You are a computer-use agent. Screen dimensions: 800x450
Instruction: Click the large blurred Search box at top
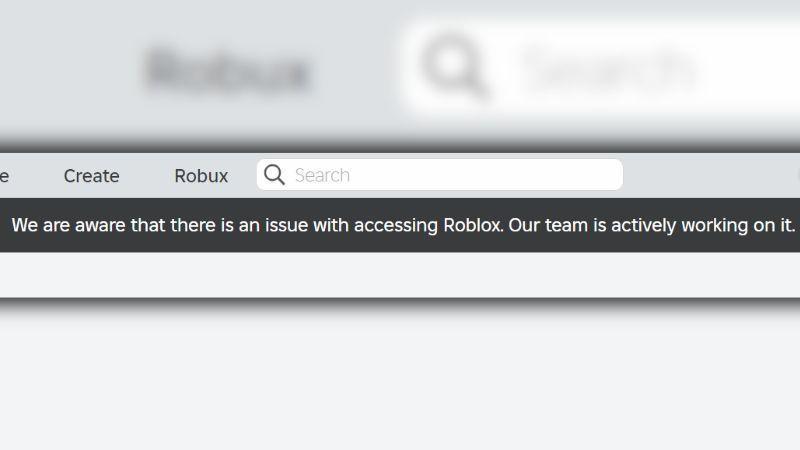tap(602, 66)
